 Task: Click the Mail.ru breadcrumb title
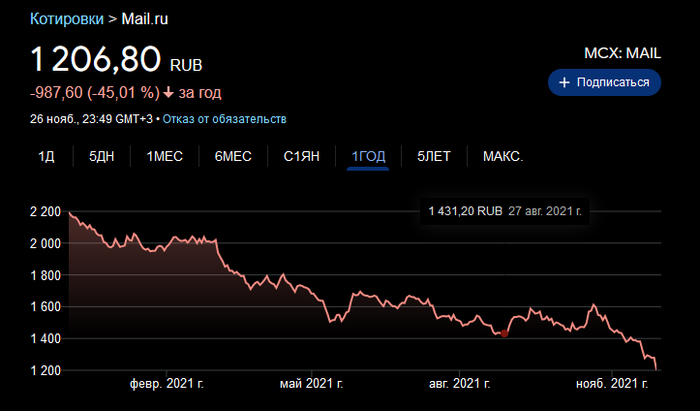pyautogui.click(x=145, y=19)
